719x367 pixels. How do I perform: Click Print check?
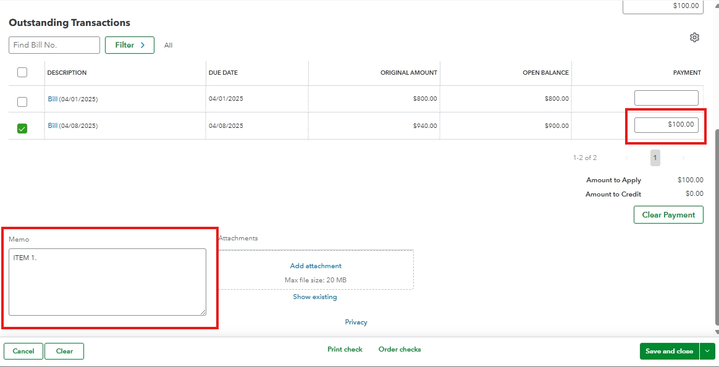point(345,350)
